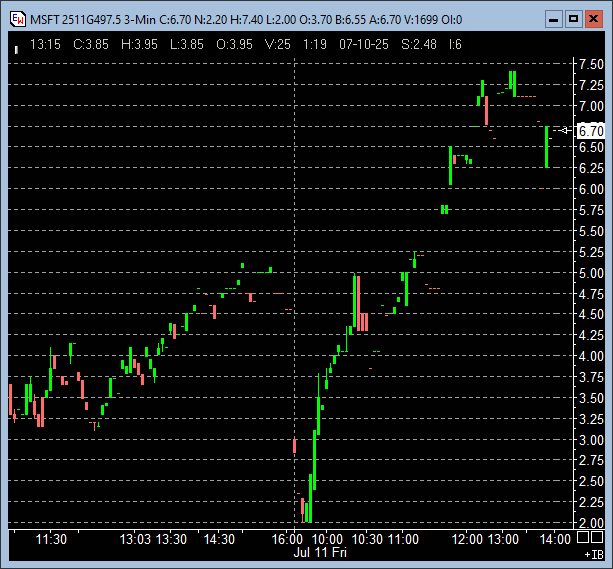This screenshot has width=613, height=569.
Task: Click the 13:15 time readout in data bar
Action: (45, 44)
